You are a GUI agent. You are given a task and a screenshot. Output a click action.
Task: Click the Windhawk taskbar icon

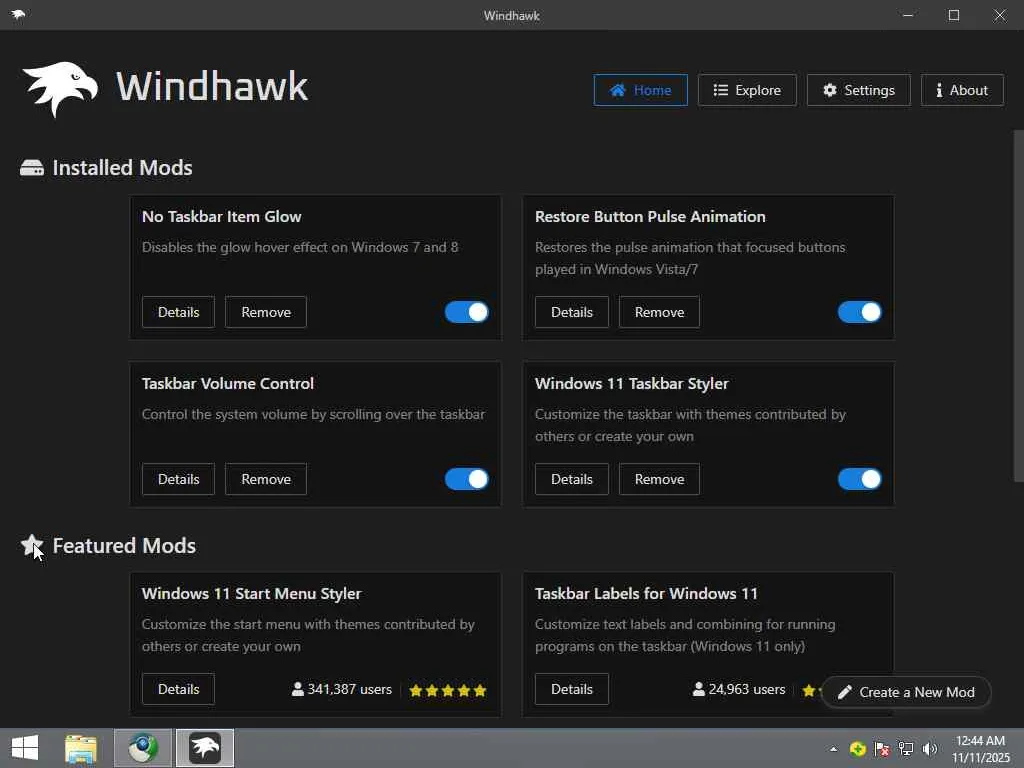(205, 748)
